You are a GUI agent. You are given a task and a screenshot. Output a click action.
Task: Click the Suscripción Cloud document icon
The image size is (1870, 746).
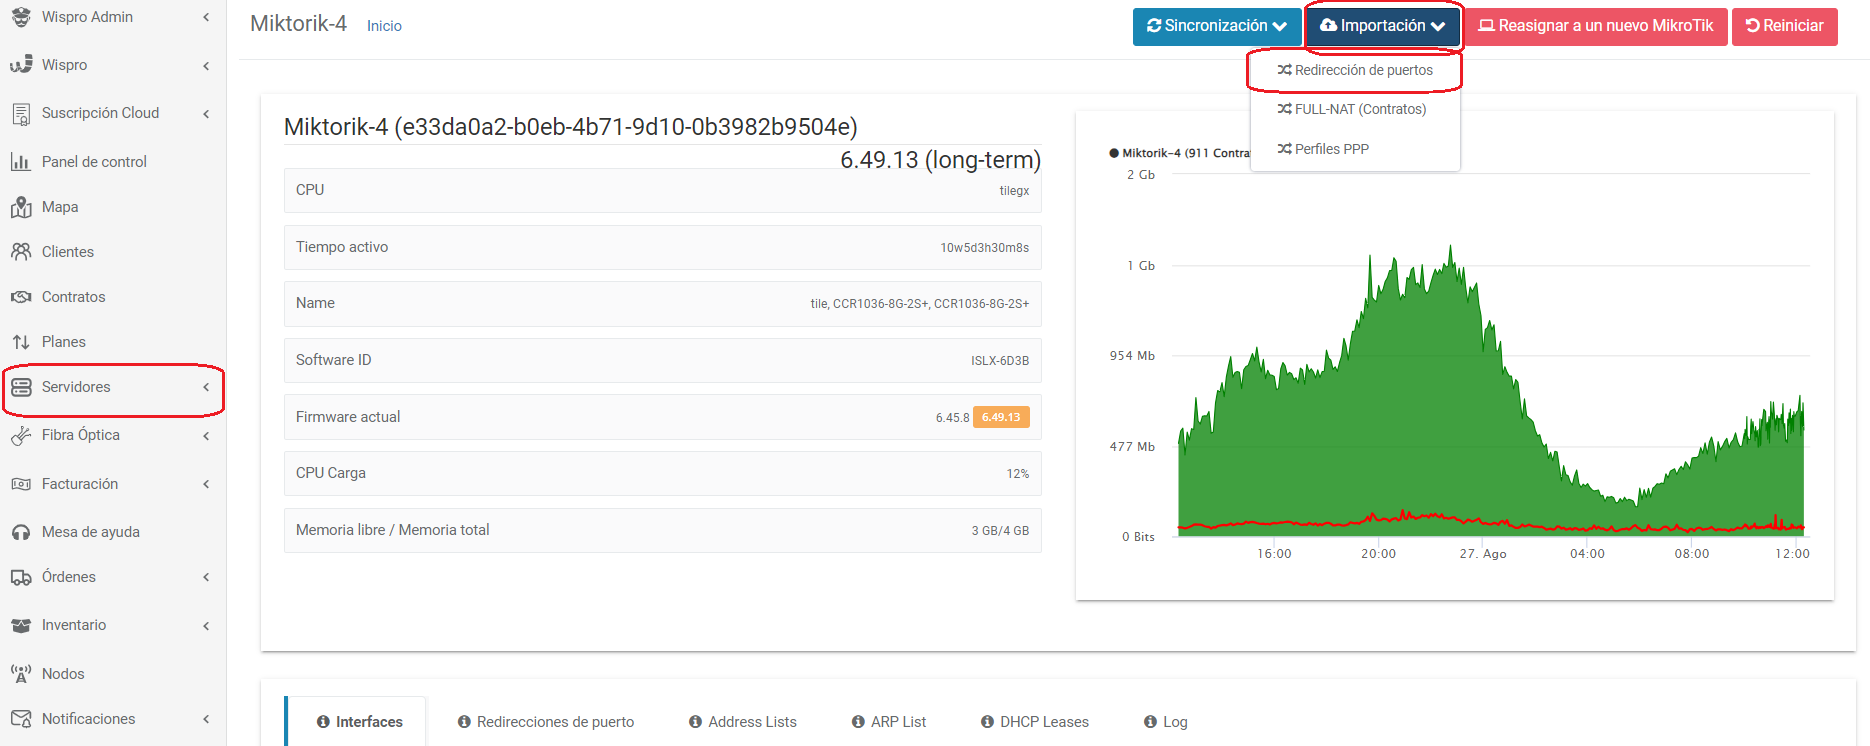tap(21, 114)
